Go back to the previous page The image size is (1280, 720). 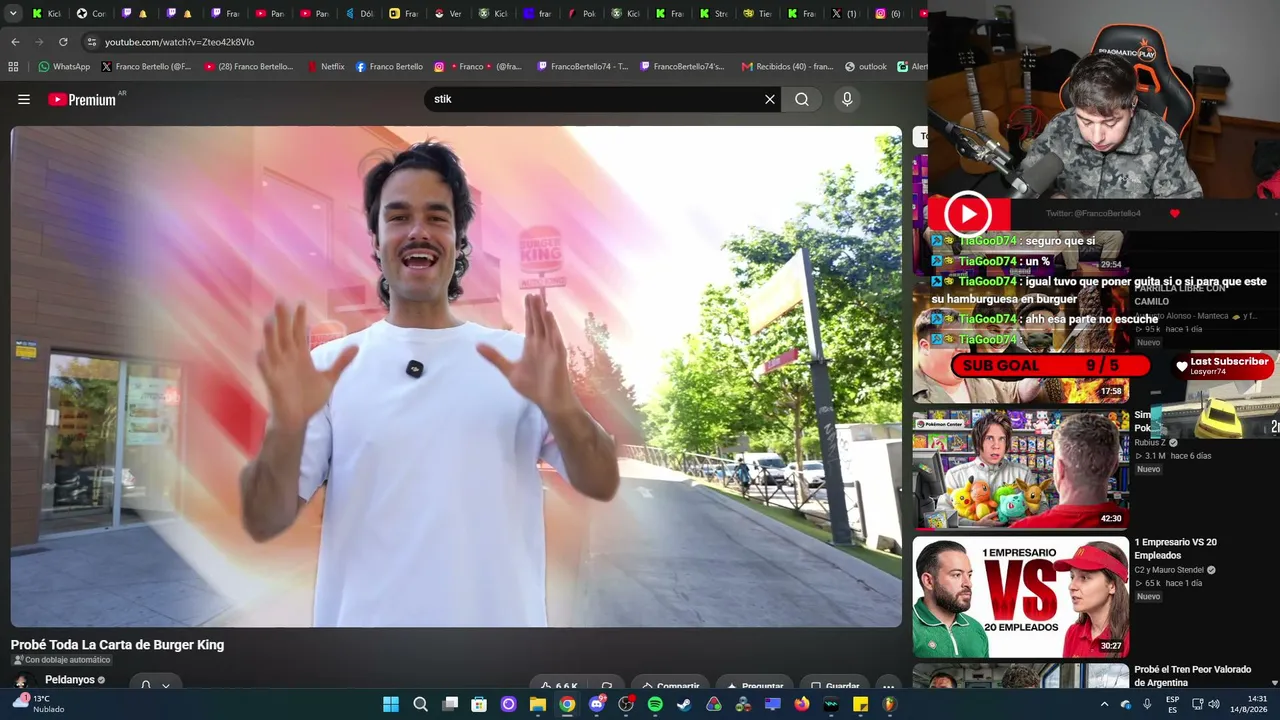coord(15,42)
